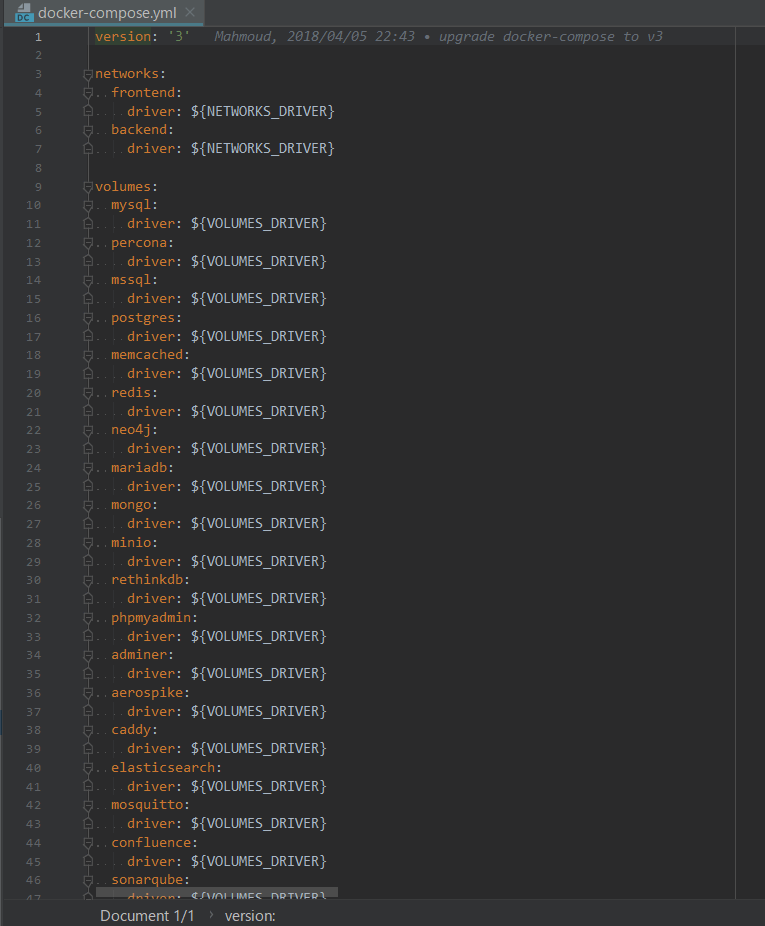Close the docker-compose.yml tab
Viewport: 765px width, 926px height.
point(190,13)
